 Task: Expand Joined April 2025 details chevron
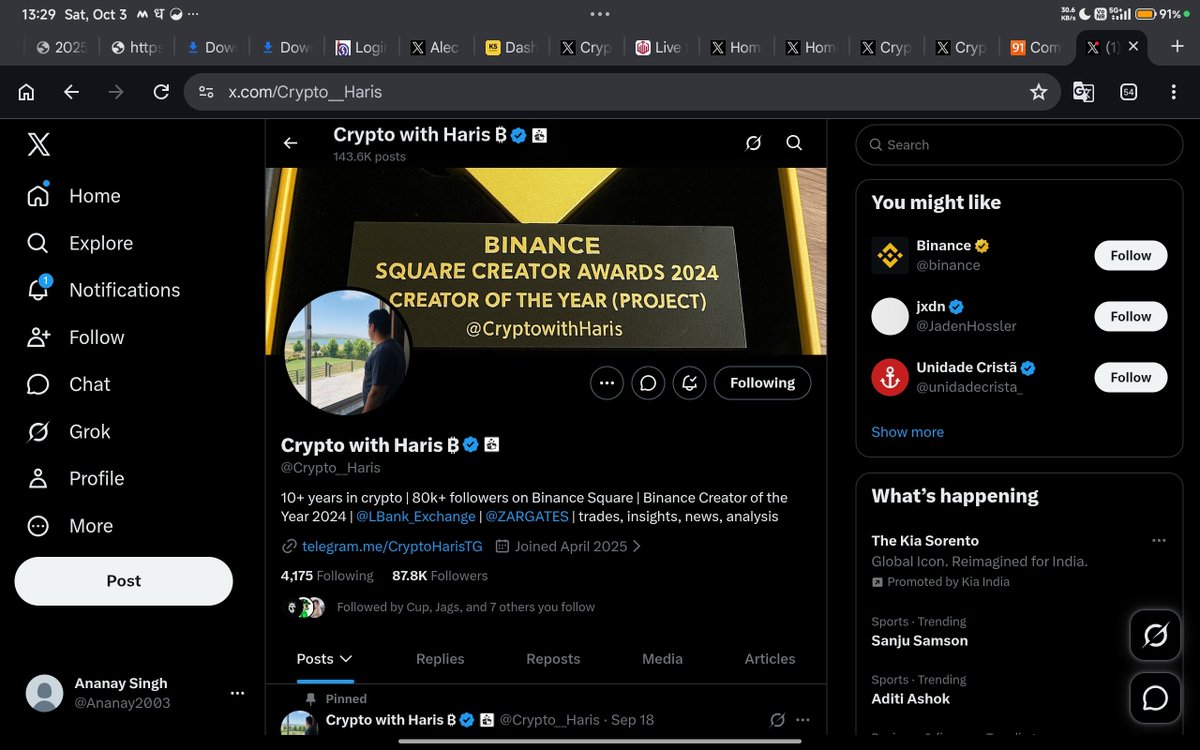(x=637, y=546)
